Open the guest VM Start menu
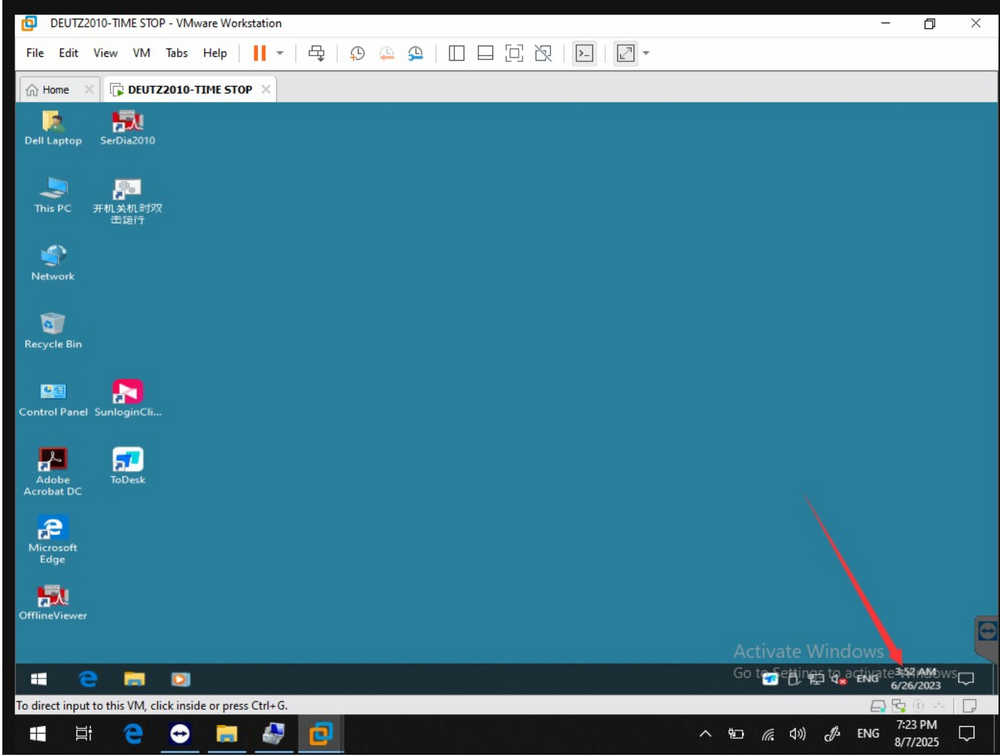Image resolution: width=1000 pixels, height=756 pixels. [39, 679]
